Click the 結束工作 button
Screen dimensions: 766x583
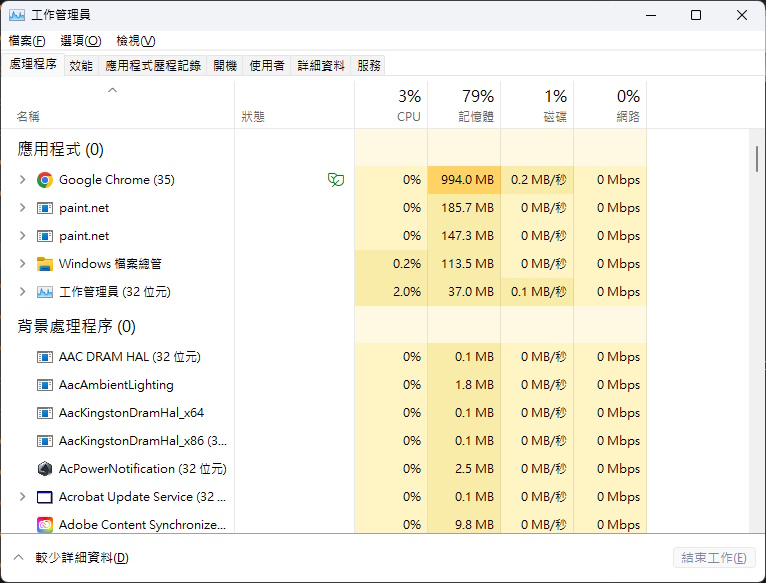click(x=713, y=557)
